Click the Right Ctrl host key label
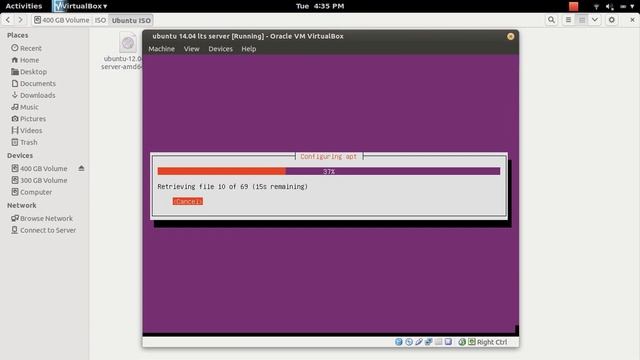This screenshot has height=360, width=640. [492, 342]
